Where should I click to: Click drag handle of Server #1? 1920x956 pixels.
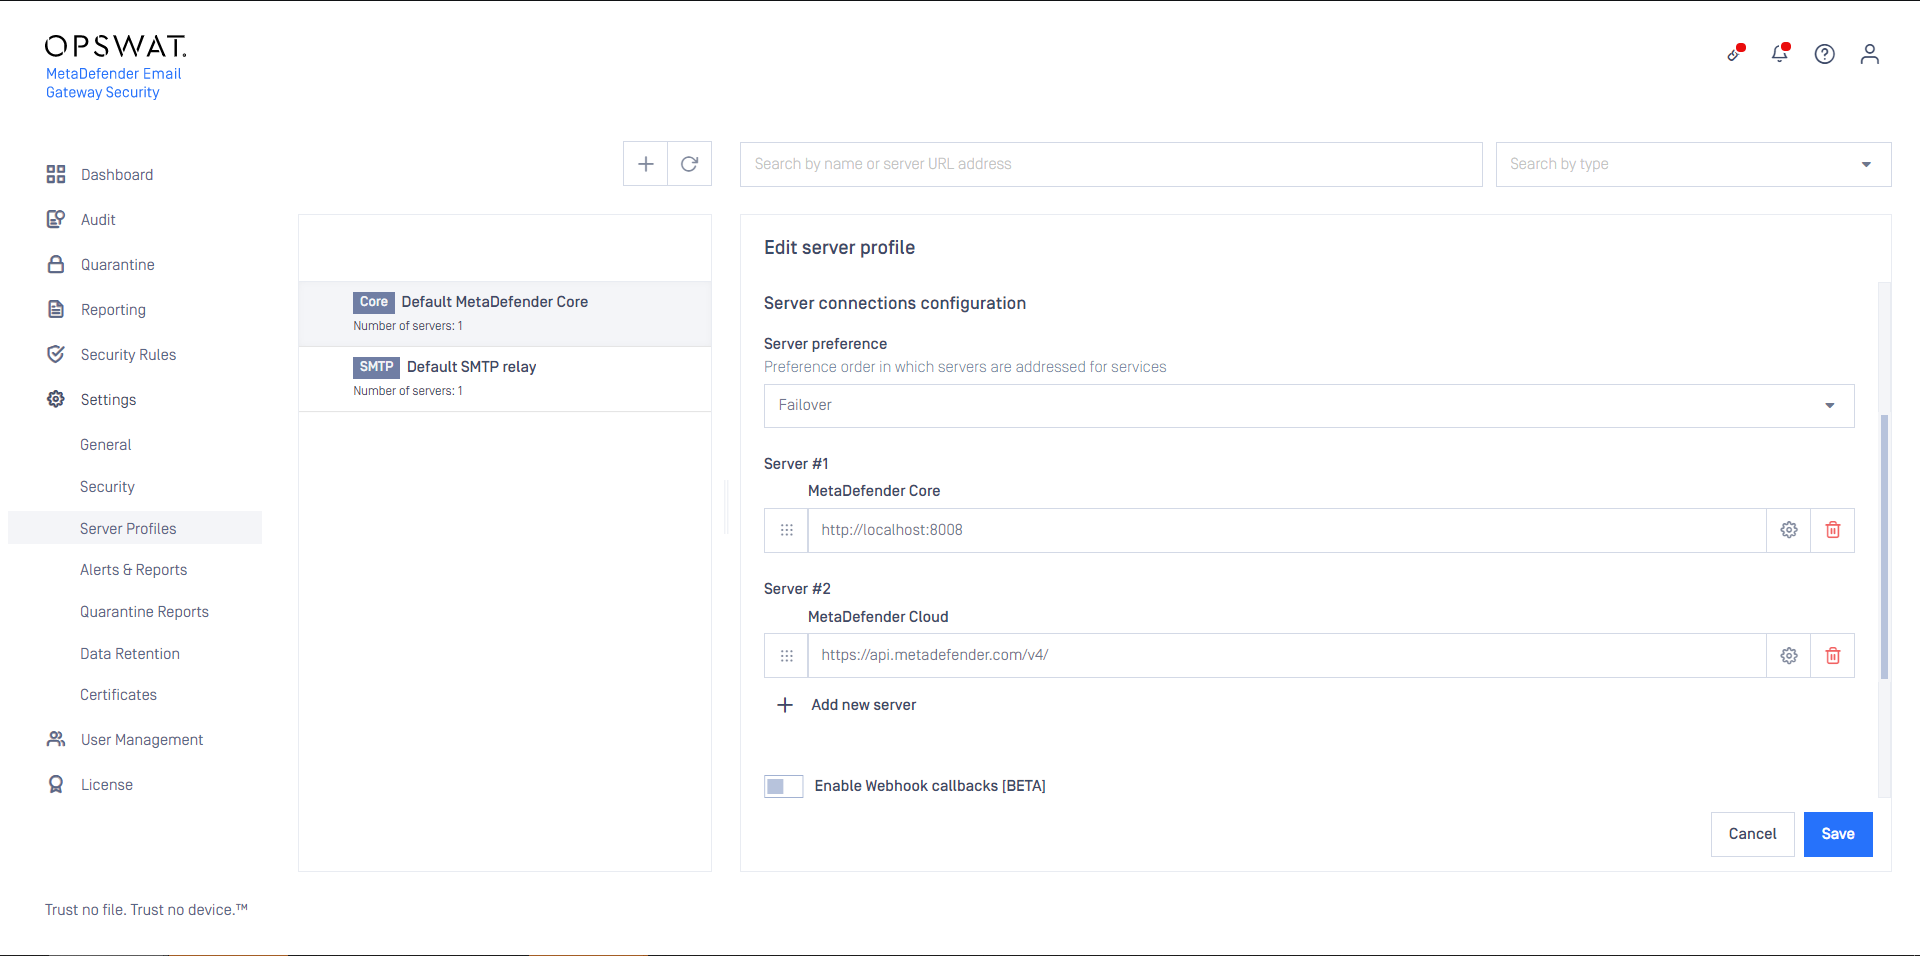click(x=787, y=530)
